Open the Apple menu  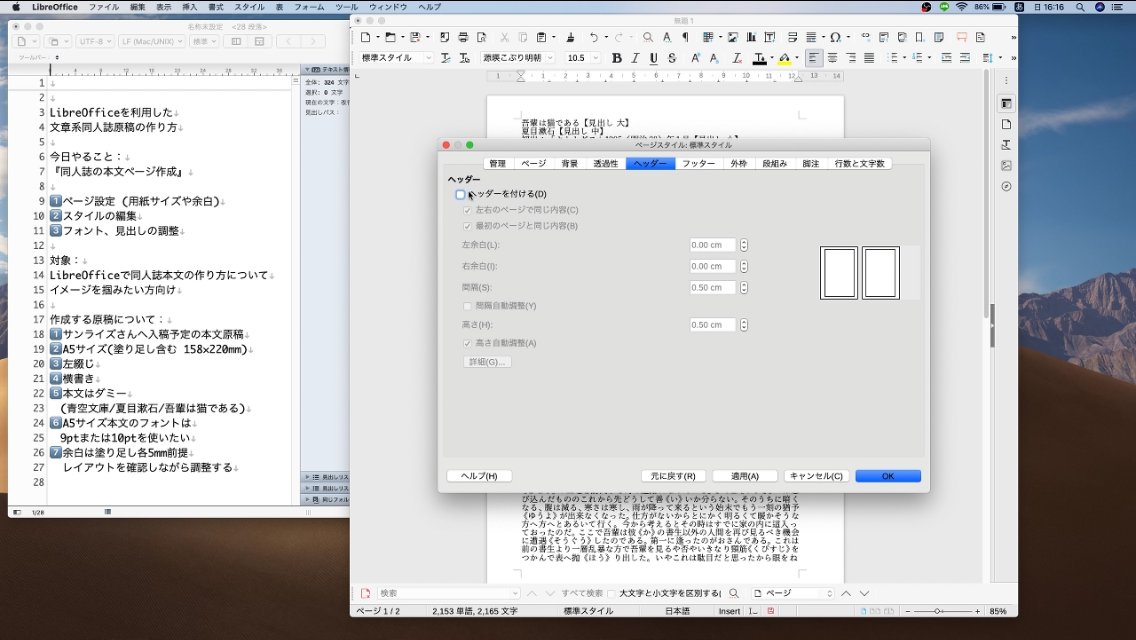click(15, 7)
